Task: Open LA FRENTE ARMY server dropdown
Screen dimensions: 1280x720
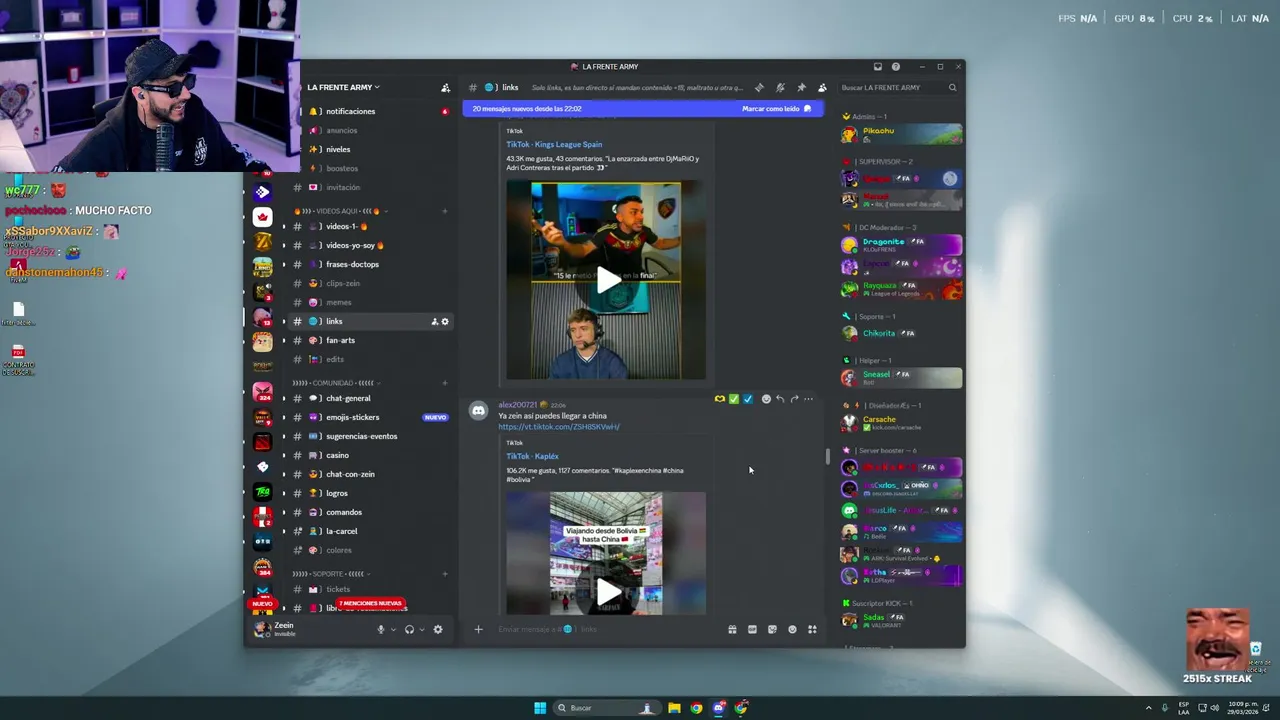Action: [x=343, y=87]
